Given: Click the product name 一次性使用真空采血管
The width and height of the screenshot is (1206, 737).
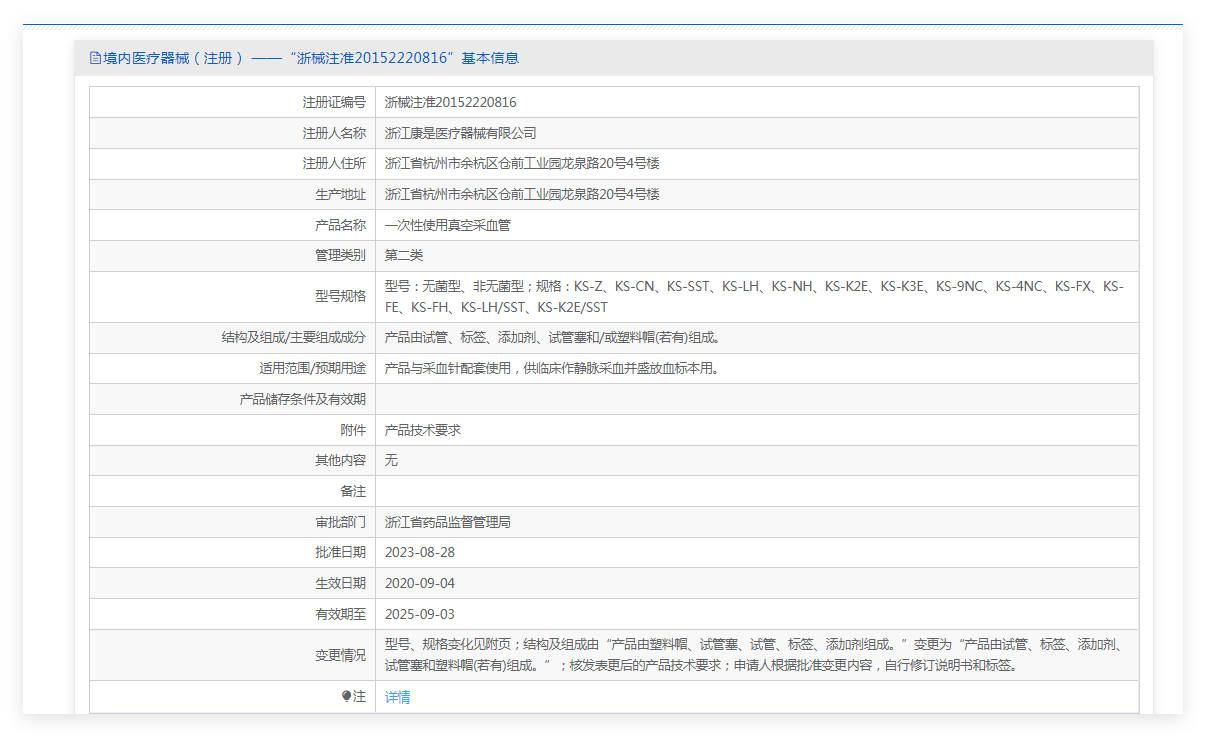Looking at the screenshot, I should coord(447,225).
